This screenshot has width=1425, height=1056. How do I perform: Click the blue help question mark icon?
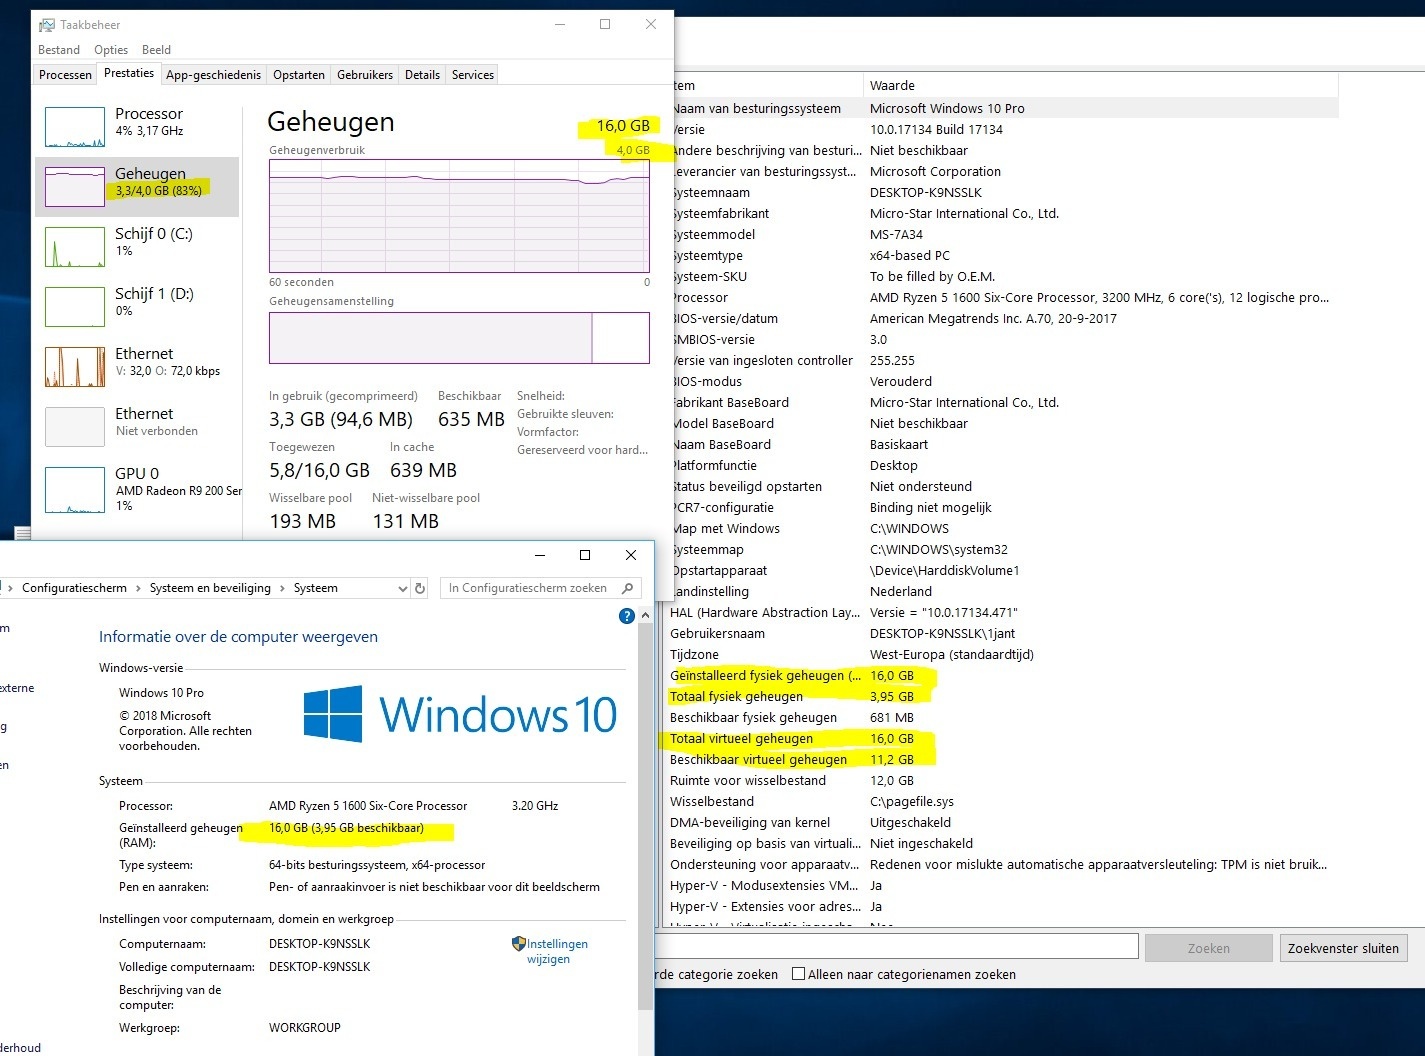627,616
